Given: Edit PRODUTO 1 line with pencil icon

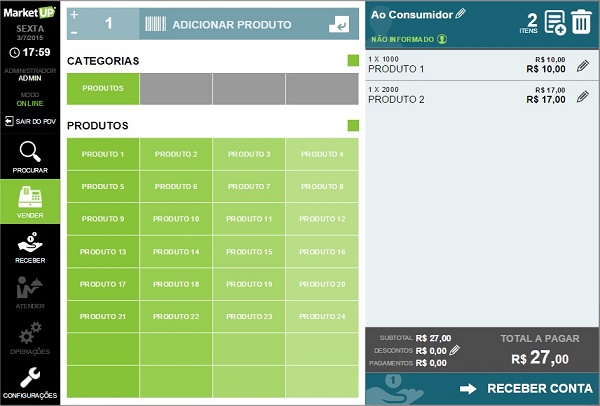Looking at the screenshot, I should [583, 66].
